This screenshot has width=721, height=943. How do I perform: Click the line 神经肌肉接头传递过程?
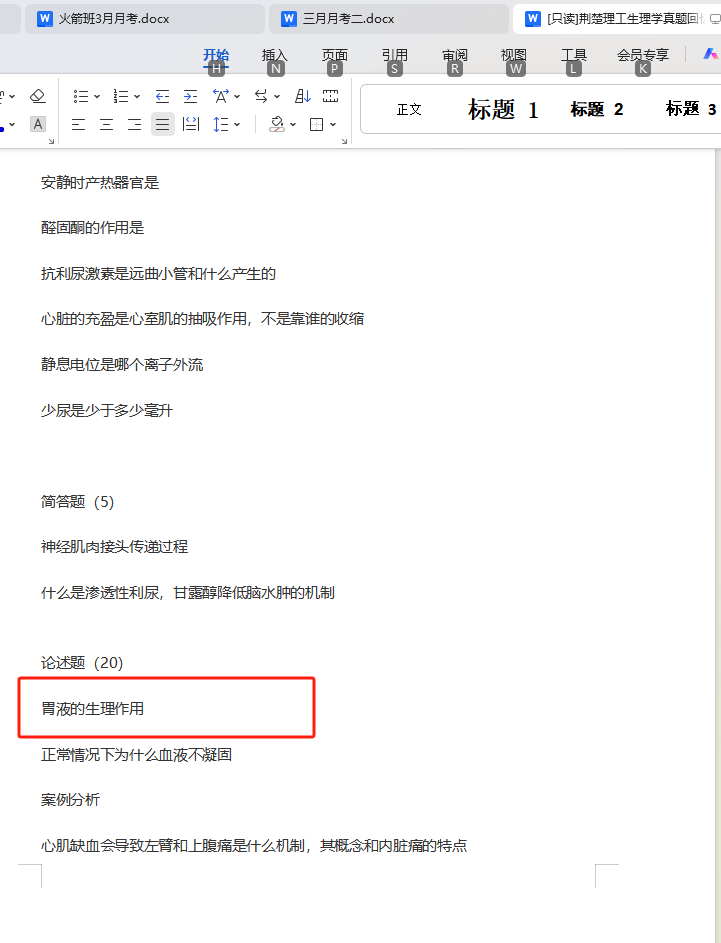coord(114,547)
